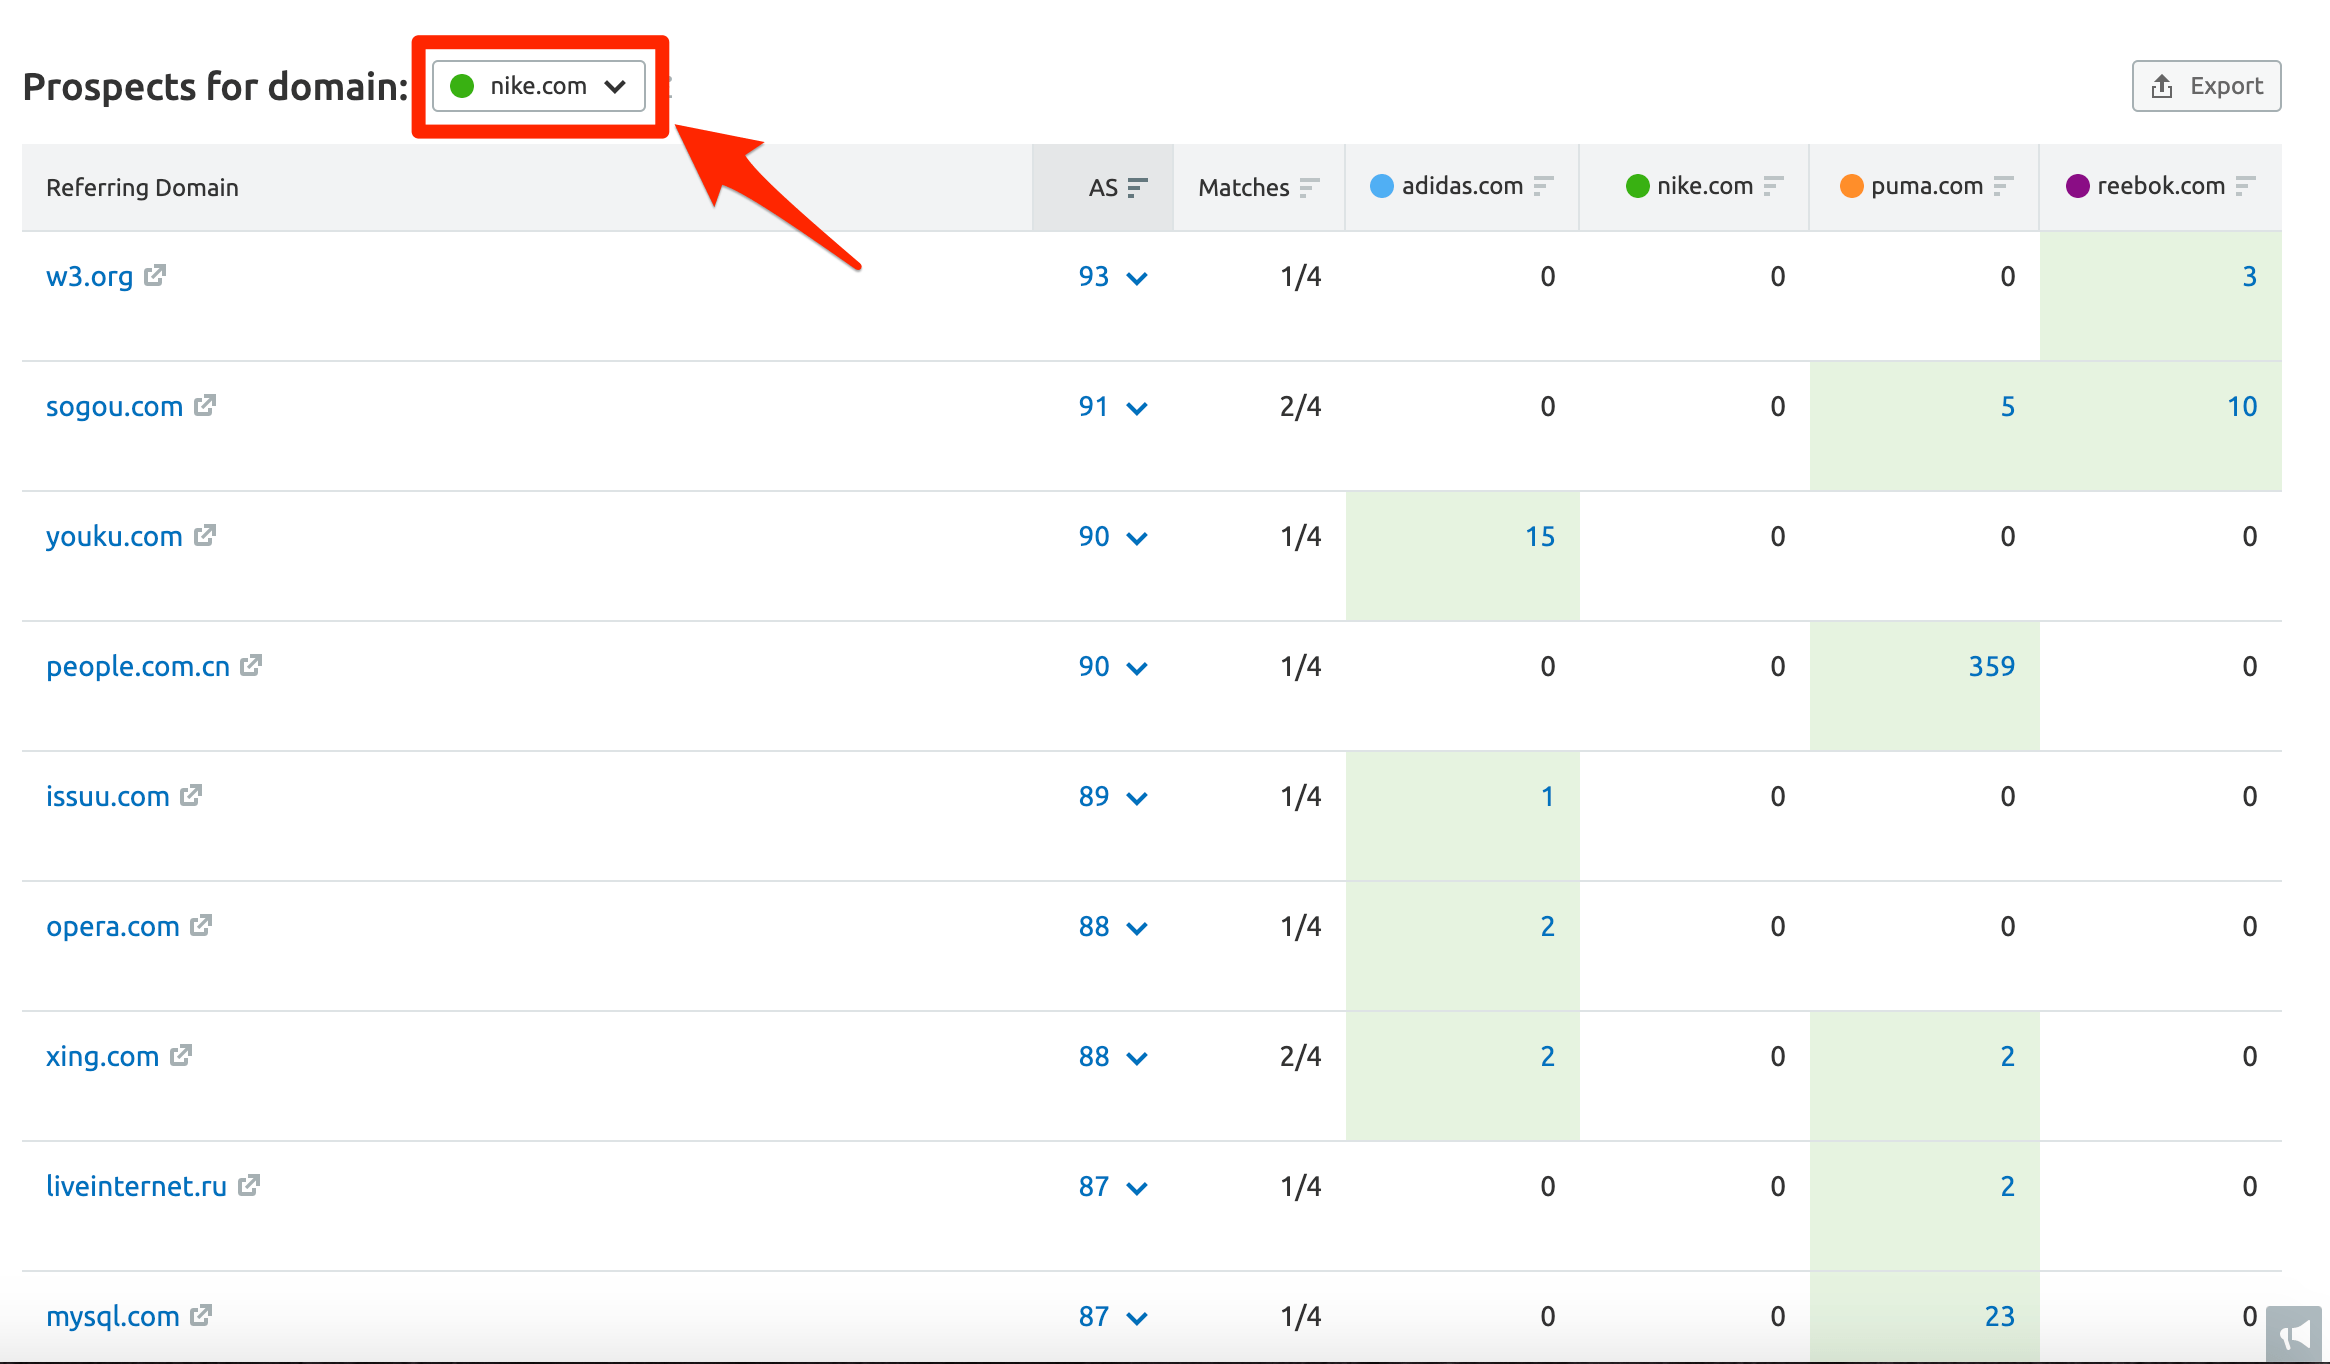Open sogou.com via its external link icon

coord(206,406)
